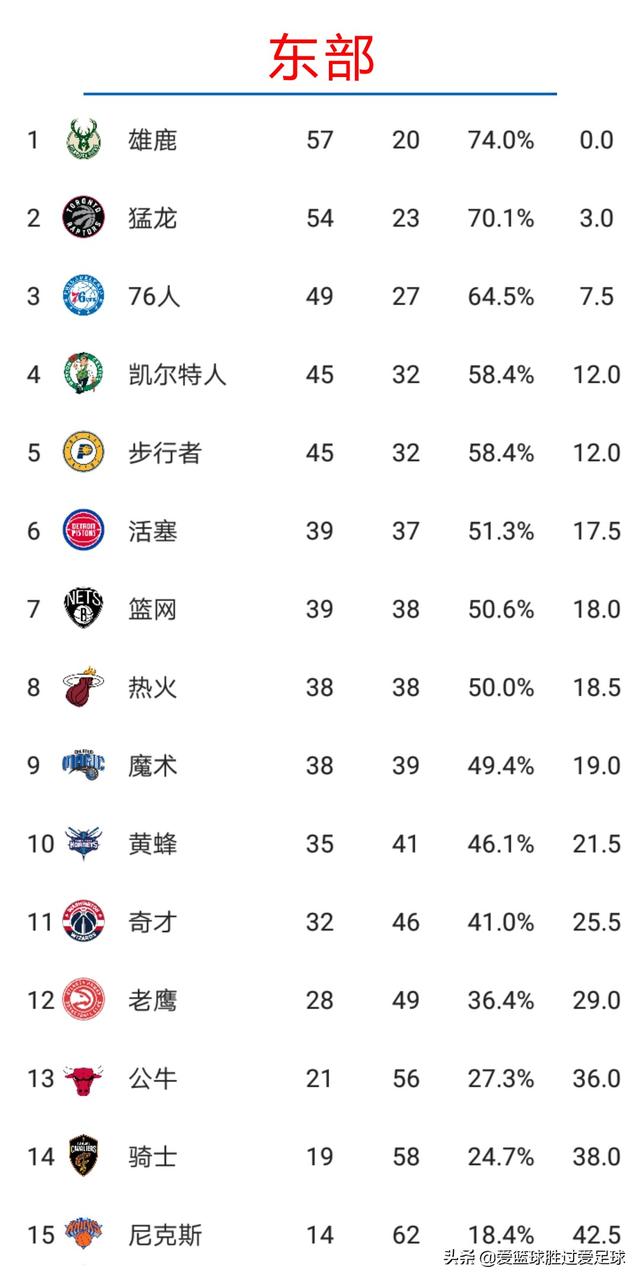Viewport: 640px width, 1280px height.
Task: Open the Philadelphia 76ers logo
Action: pyautogui.click(x=84, y=296)
